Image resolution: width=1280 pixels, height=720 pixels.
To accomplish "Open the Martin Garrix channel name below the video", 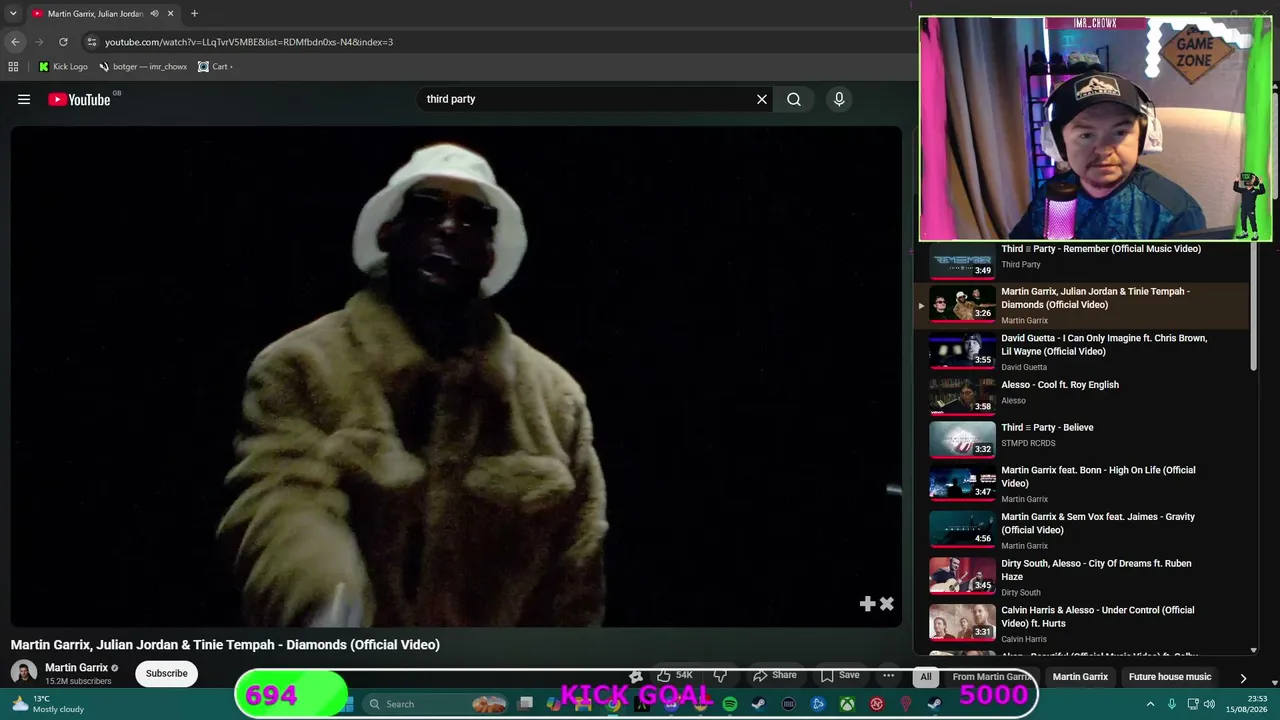I will 76,668.
